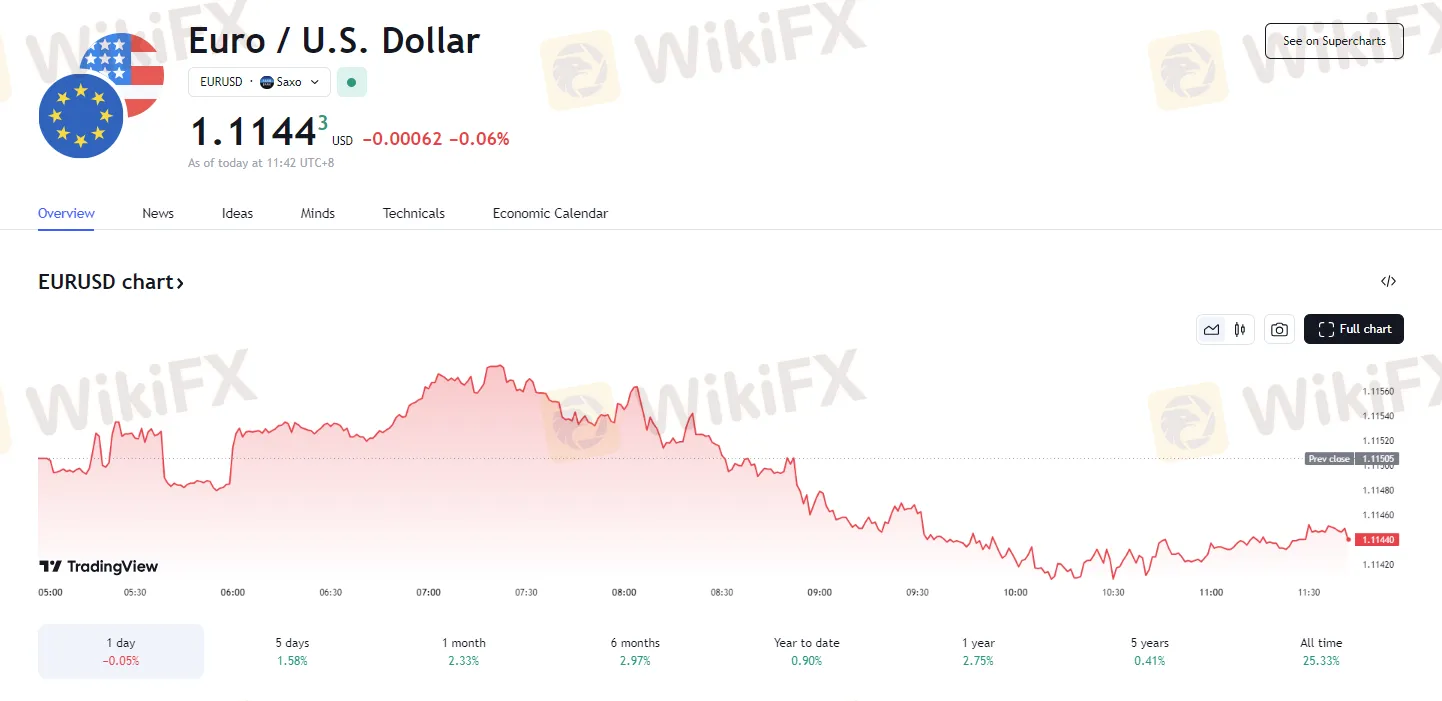Open the Full chart view
1442x701 pixels.
click(1354, 329)
